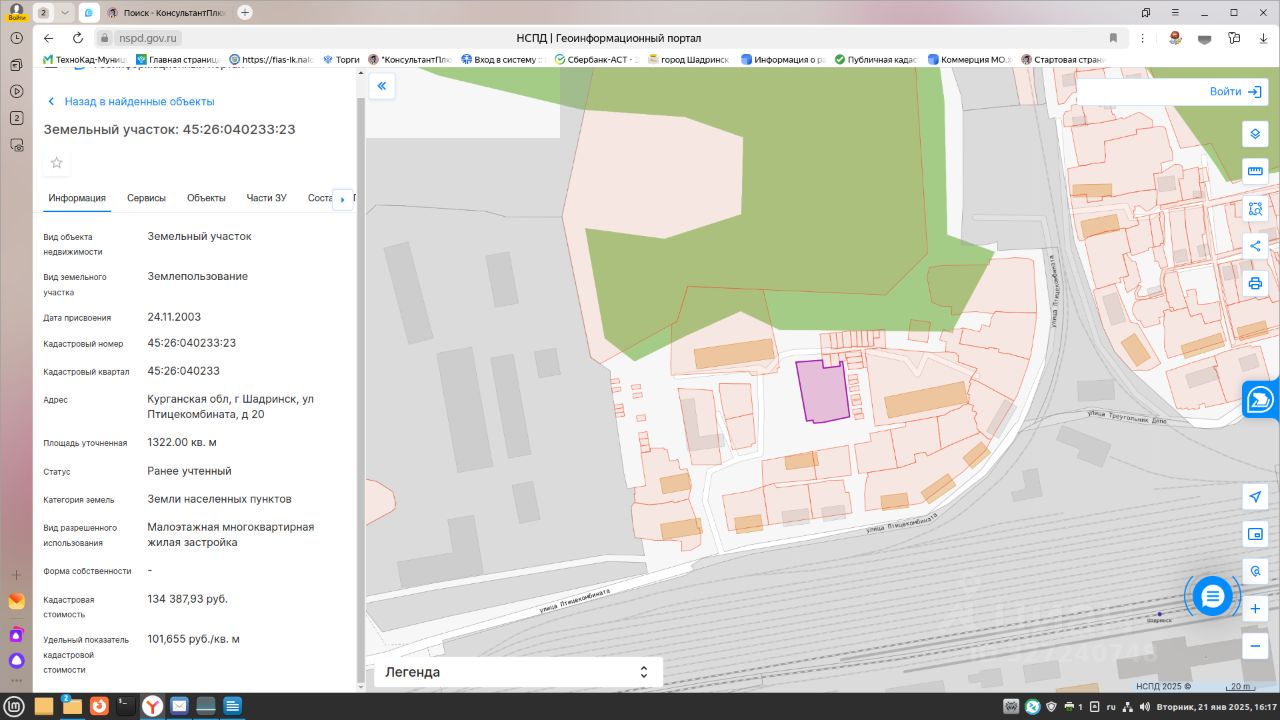
Task: Open the chat support bubble
Action: pyautogui.click(x=1212, y=597)
